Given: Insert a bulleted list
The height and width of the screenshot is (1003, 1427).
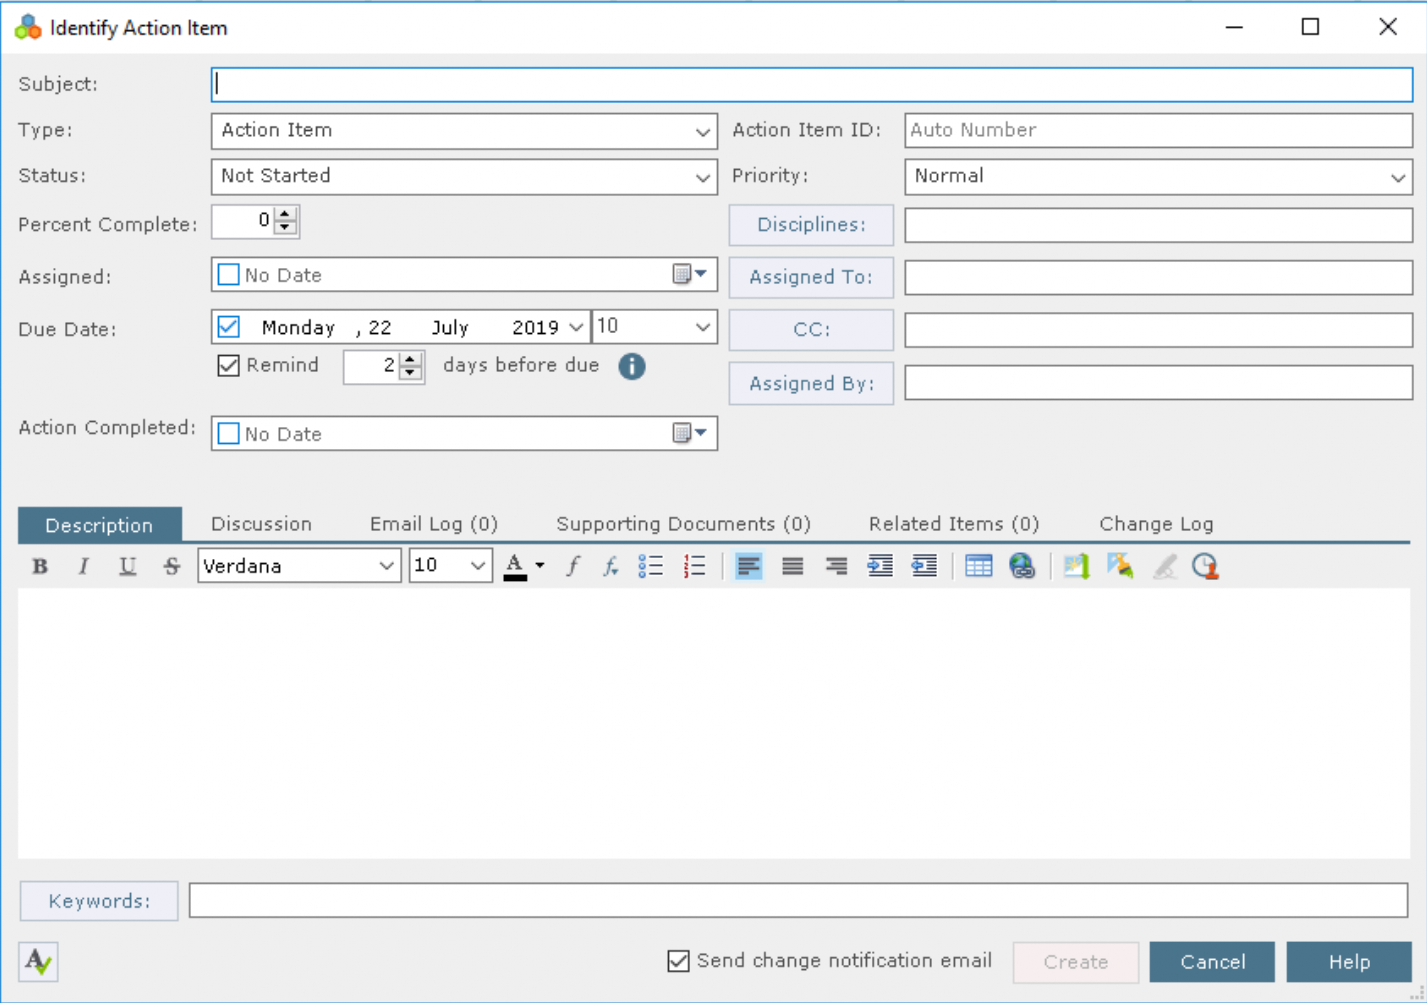Looking at the screenshot, I should point(651,566).
